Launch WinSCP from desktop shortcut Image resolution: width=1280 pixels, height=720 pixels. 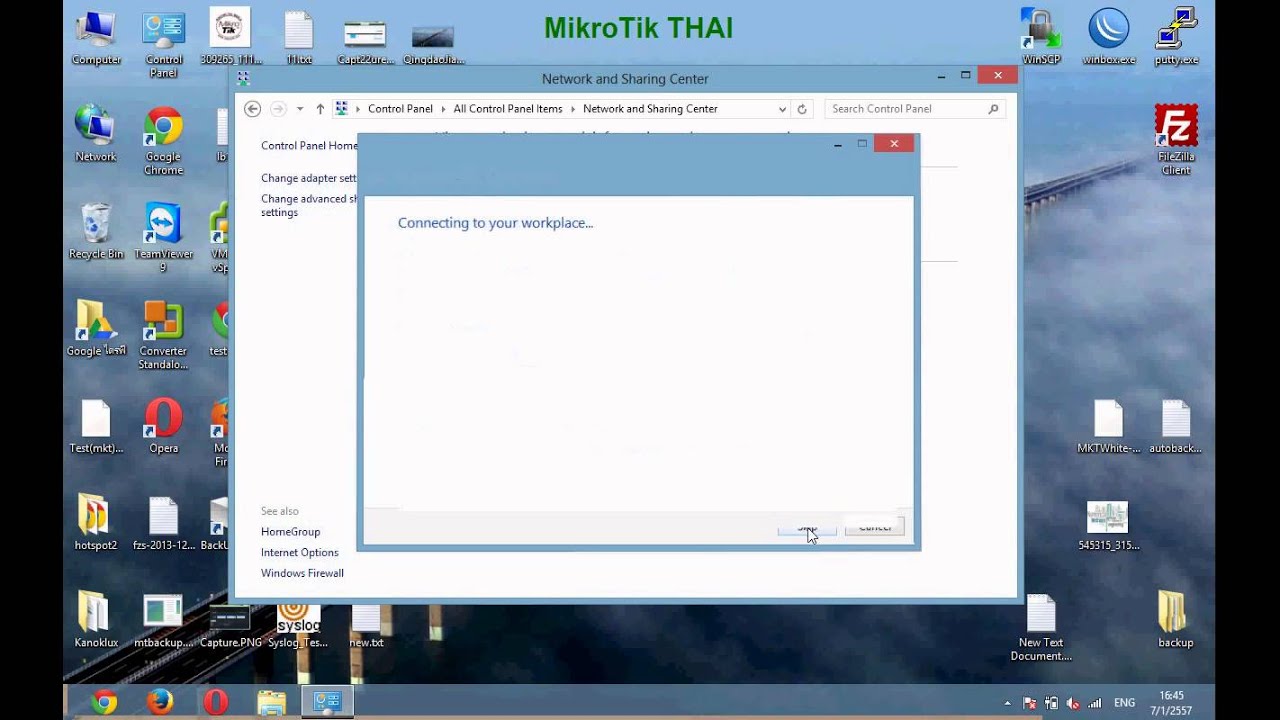[1041, 38]
